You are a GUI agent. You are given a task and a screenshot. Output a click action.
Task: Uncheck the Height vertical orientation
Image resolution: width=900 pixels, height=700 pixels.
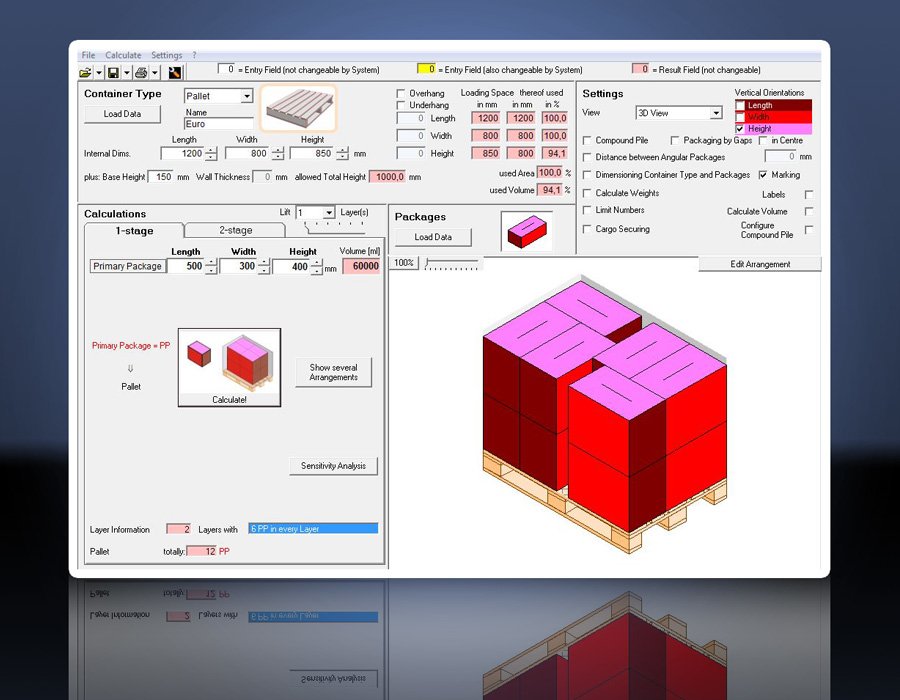coord(740,129)
